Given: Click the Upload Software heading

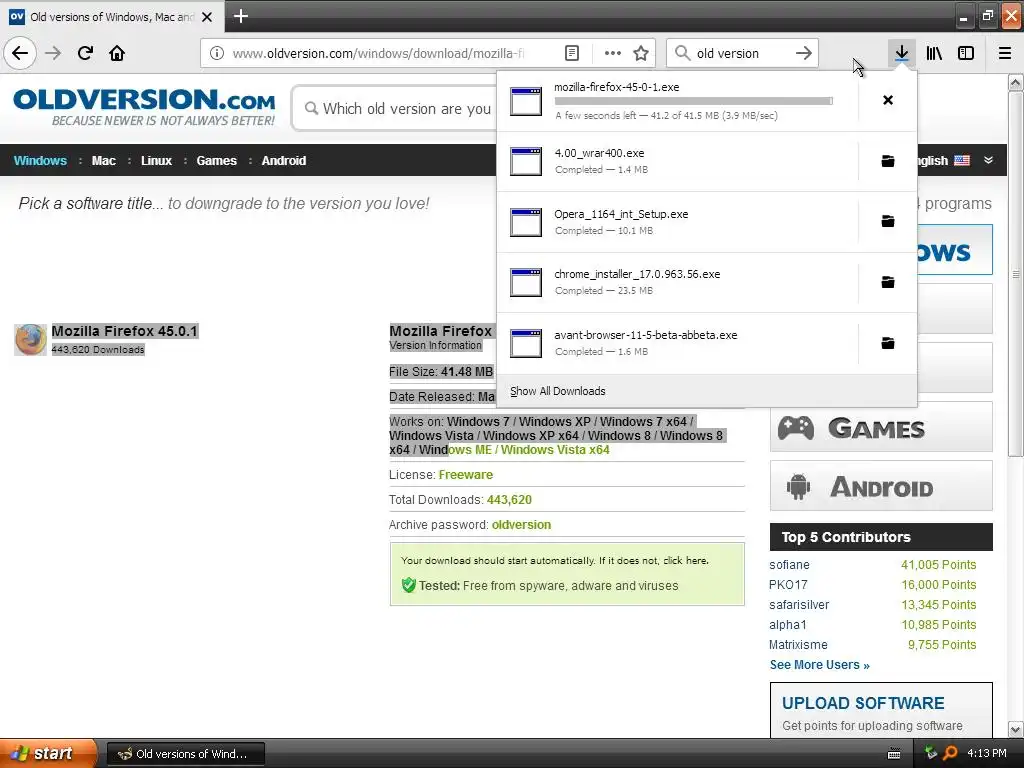Looking at the screenshot, I should pos(863,703).
